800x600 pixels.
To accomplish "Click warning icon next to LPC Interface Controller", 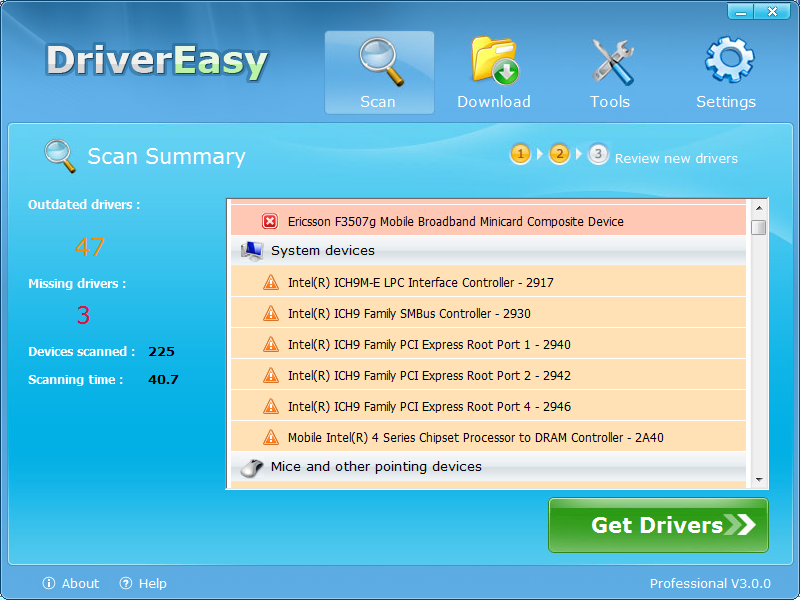I will [271, 282].
